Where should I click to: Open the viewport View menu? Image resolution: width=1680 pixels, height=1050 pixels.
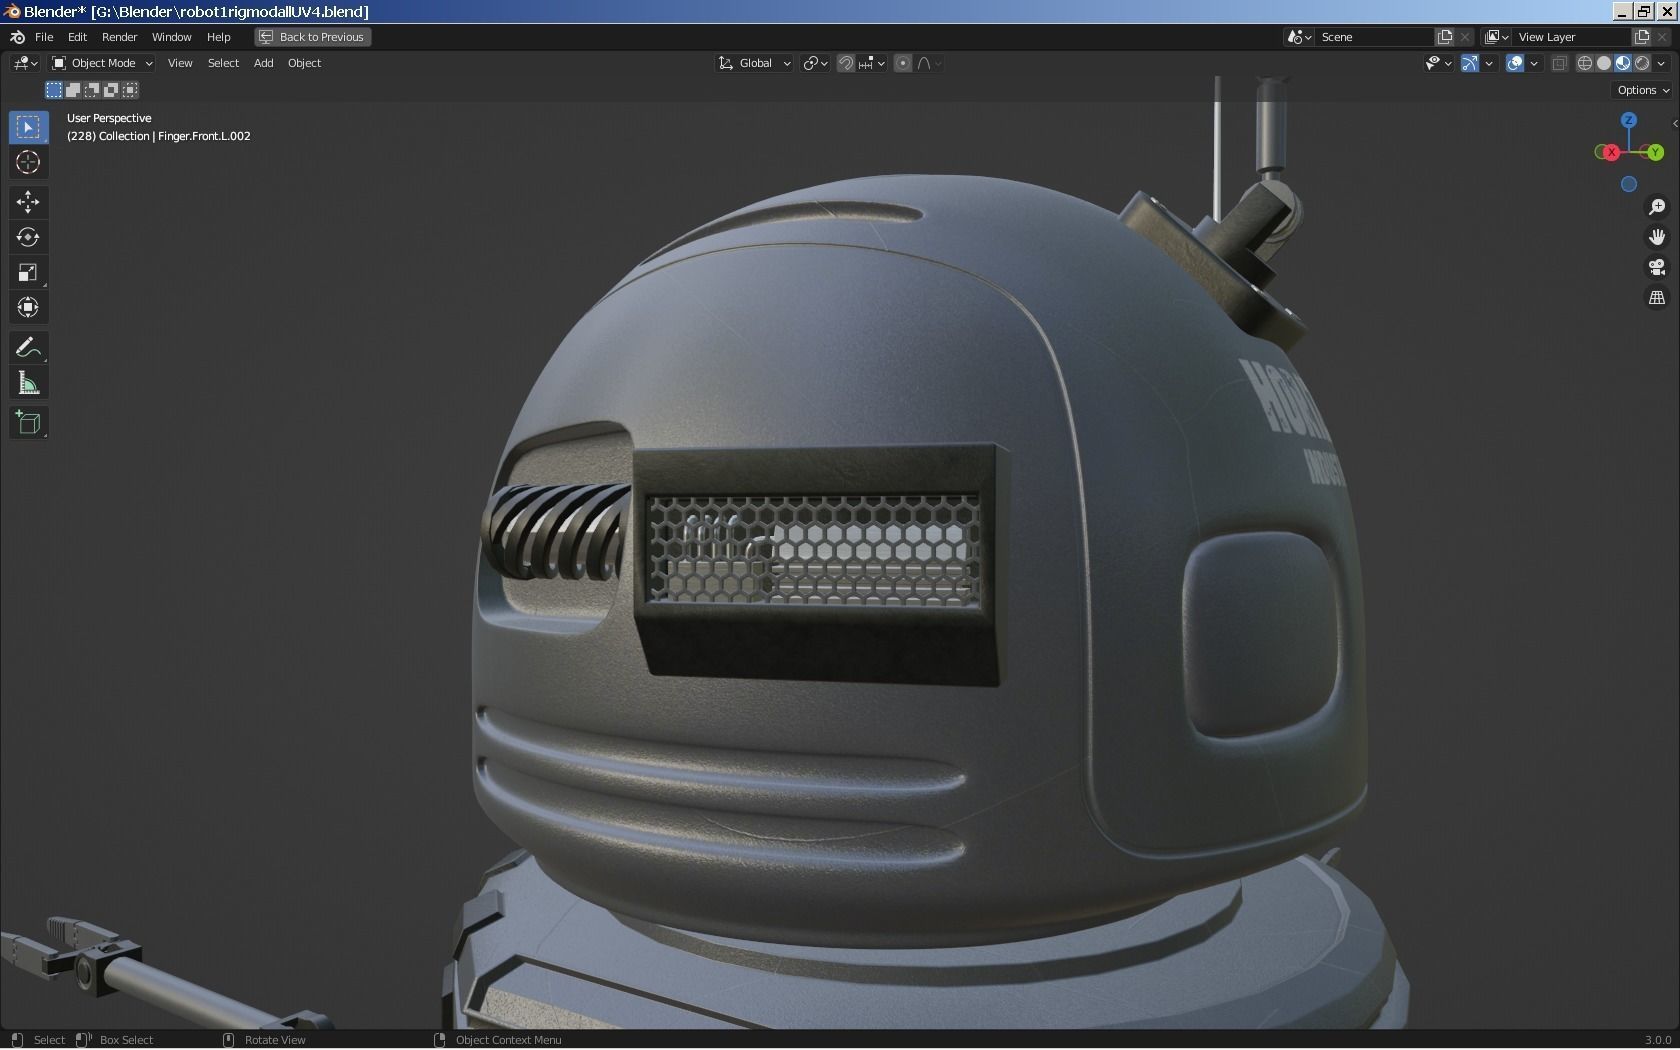click(180, 63)
